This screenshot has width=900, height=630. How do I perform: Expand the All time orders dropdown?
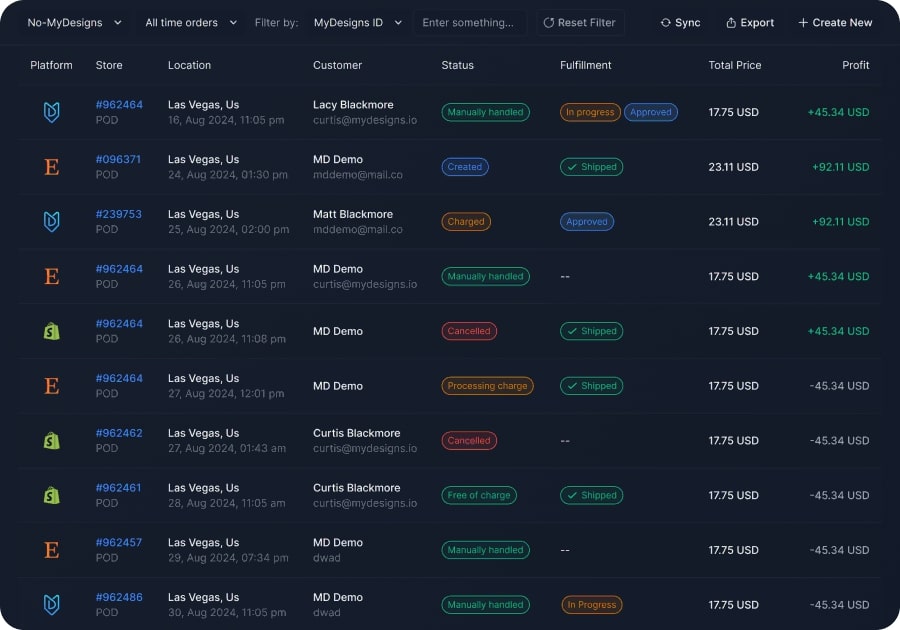[187, 22]
